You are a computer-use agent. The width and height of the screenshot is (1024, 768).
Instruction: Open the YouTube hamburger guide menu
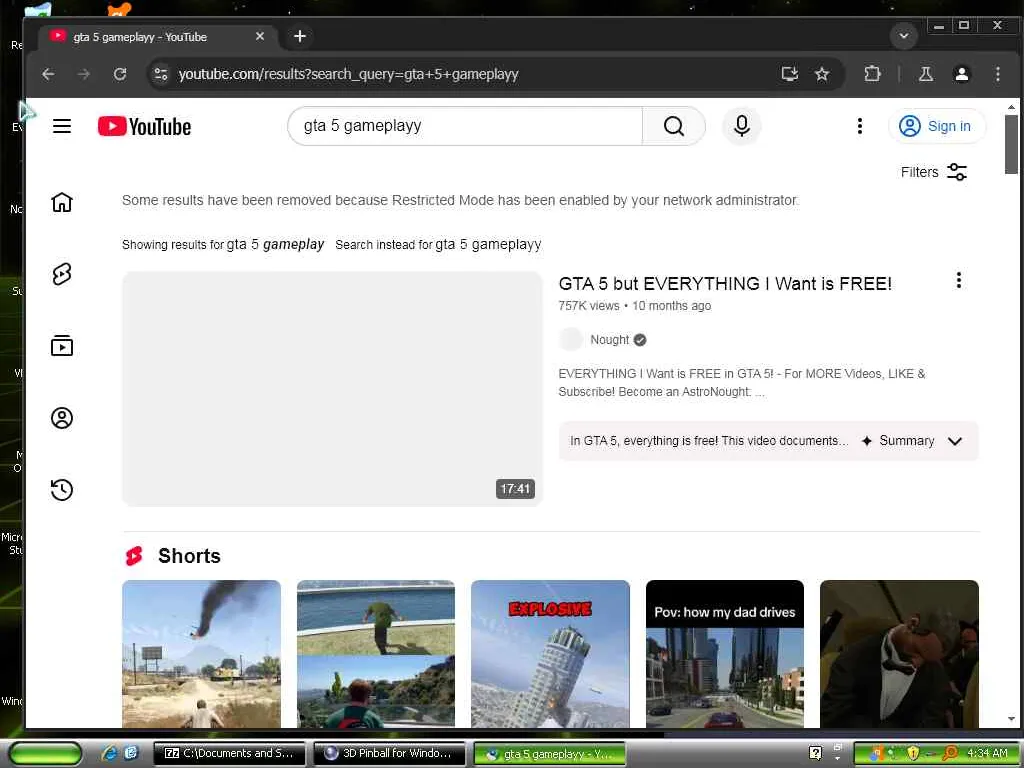(x=62, y=126)
